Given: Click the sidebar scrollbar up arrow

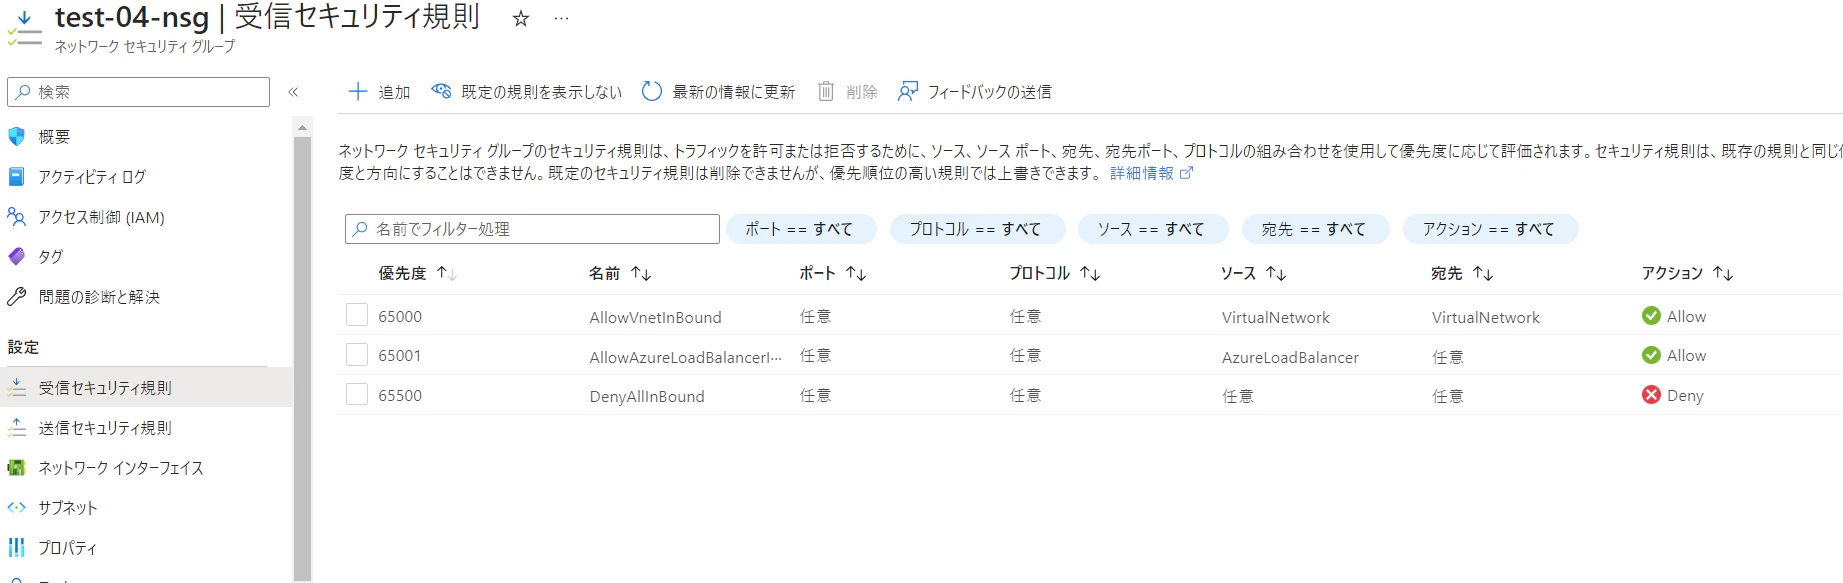Looking at the screenshot, I should point(302,127).
